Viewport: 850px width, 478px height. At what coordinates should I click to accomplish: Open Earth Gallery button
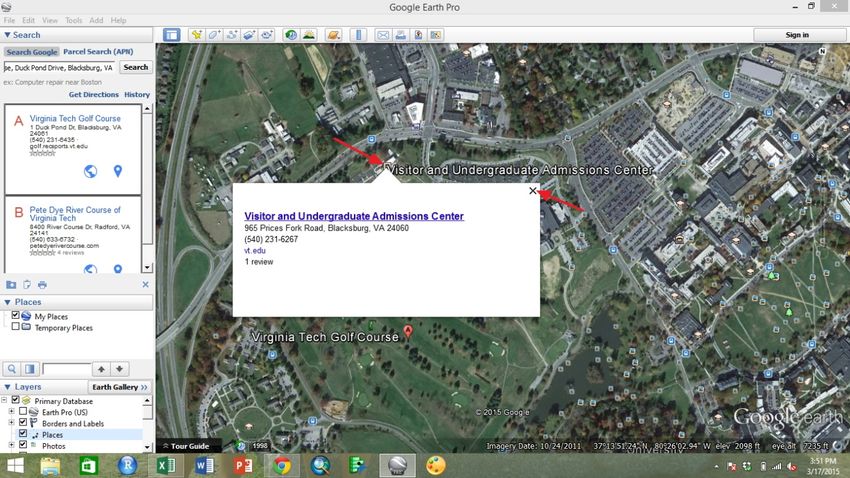(120, 387)
